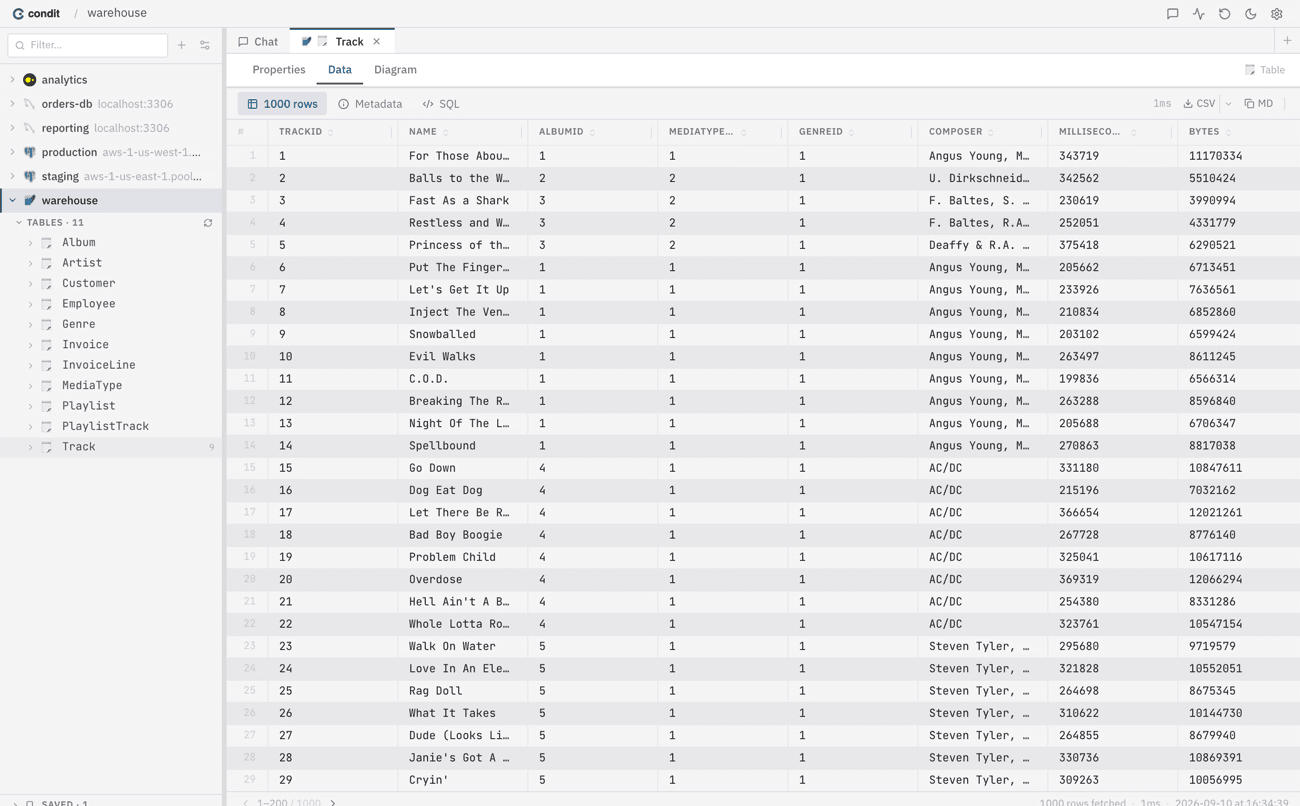Export the data as CSV
The image size is (1300, 806).
pyautogui.click(x=1199, y=104)
